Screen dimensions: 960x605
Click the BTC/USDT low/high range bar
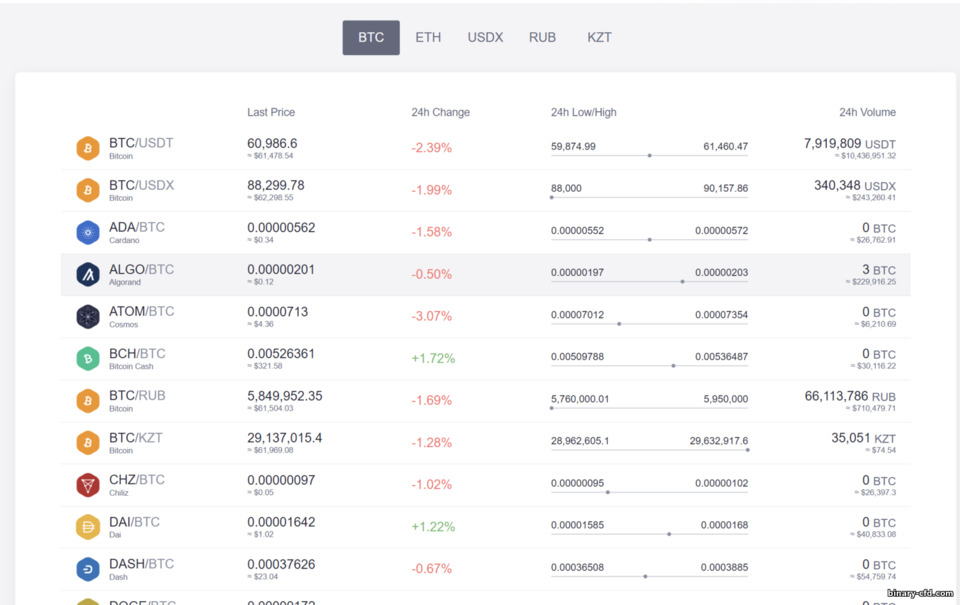(x=650, y=156)
